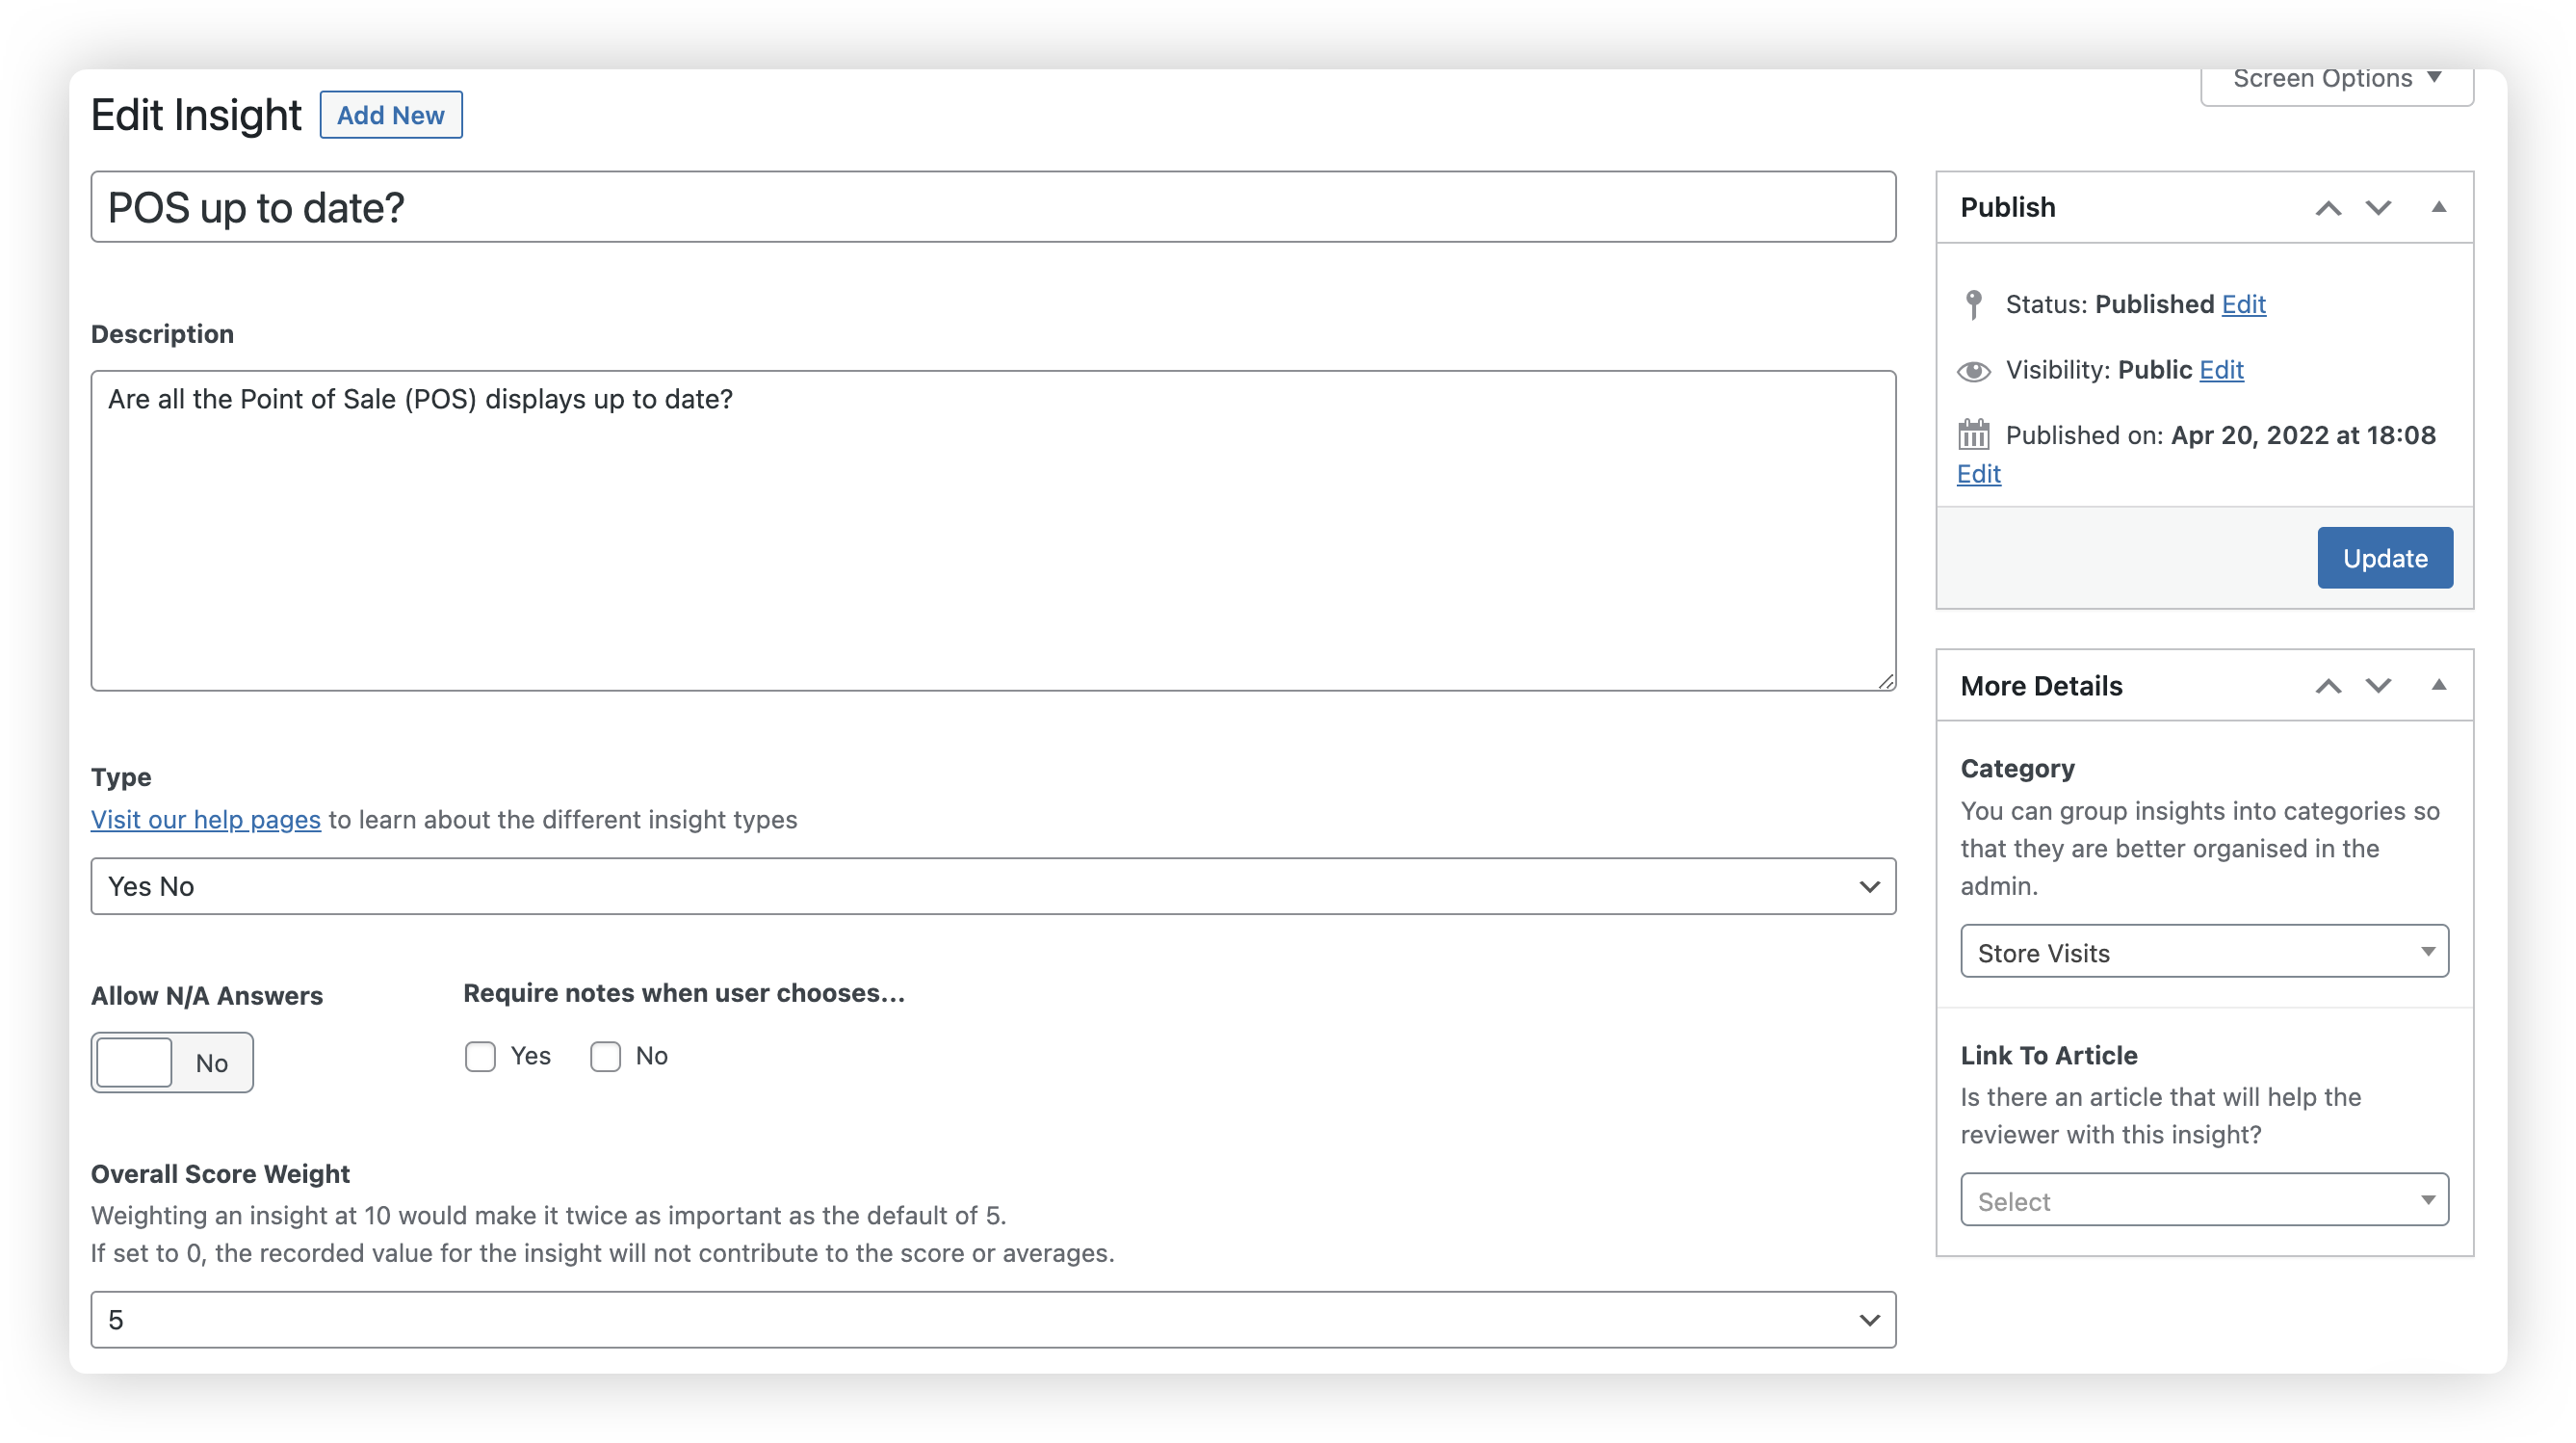Click the Add New button
The width and height of the screenshot is (2576, 1443).
[x=390, y=115]
